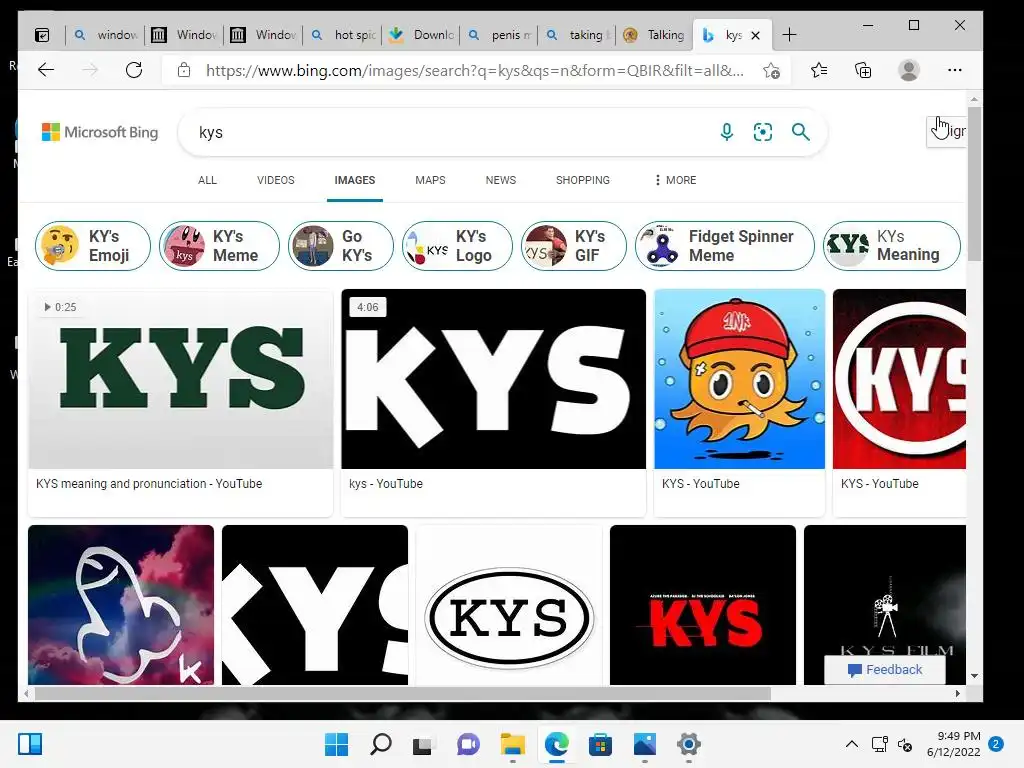Open oval KYS sticker image

(509, 605)
